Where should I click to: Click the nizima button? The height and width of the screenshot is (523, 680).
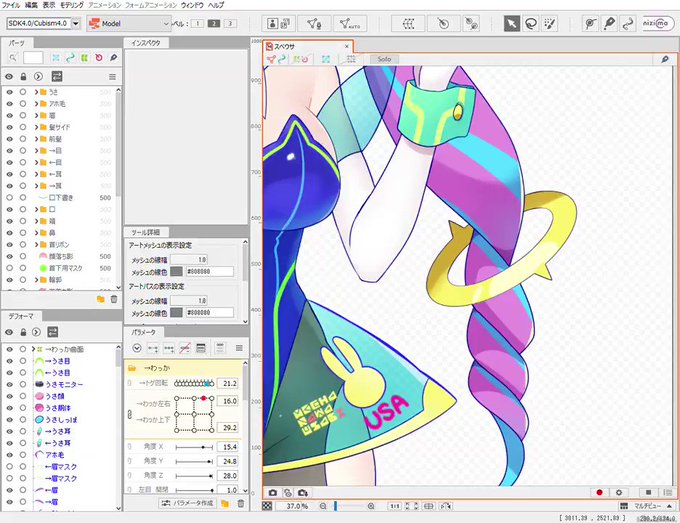[656, 23]
